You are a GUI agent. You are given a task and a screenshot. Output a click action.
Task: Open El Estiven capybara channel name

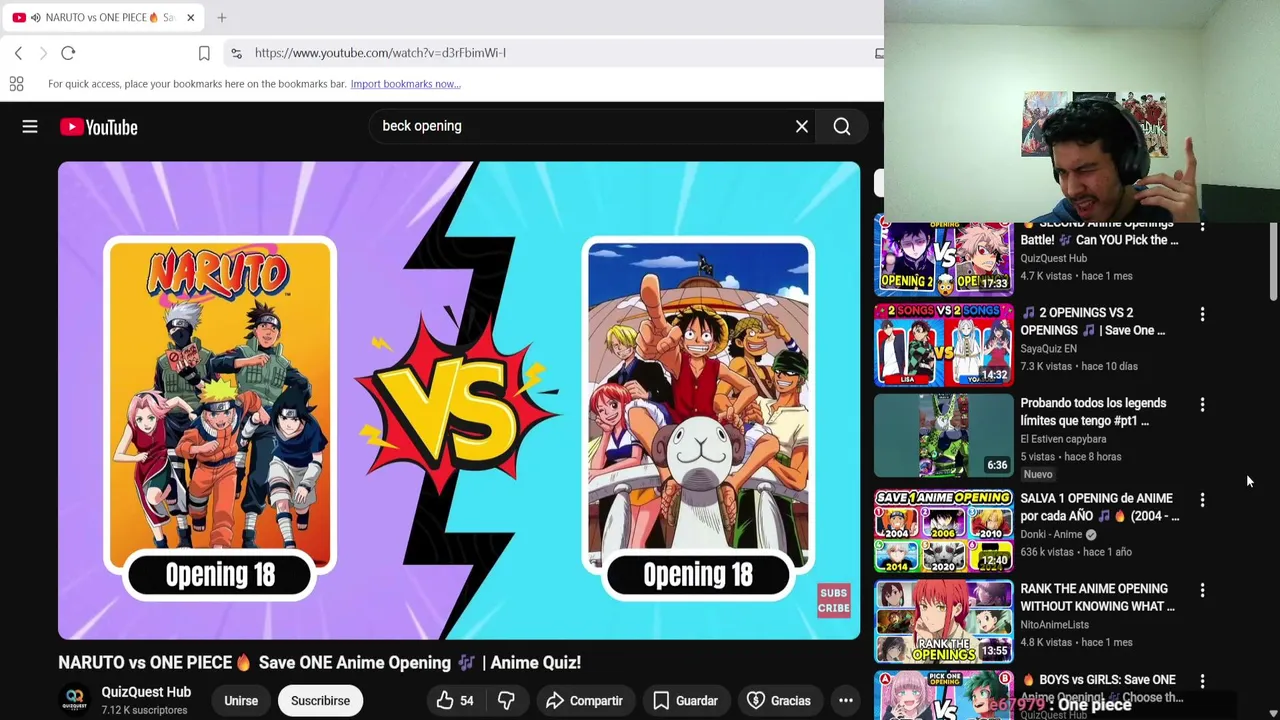(1063, 439)
